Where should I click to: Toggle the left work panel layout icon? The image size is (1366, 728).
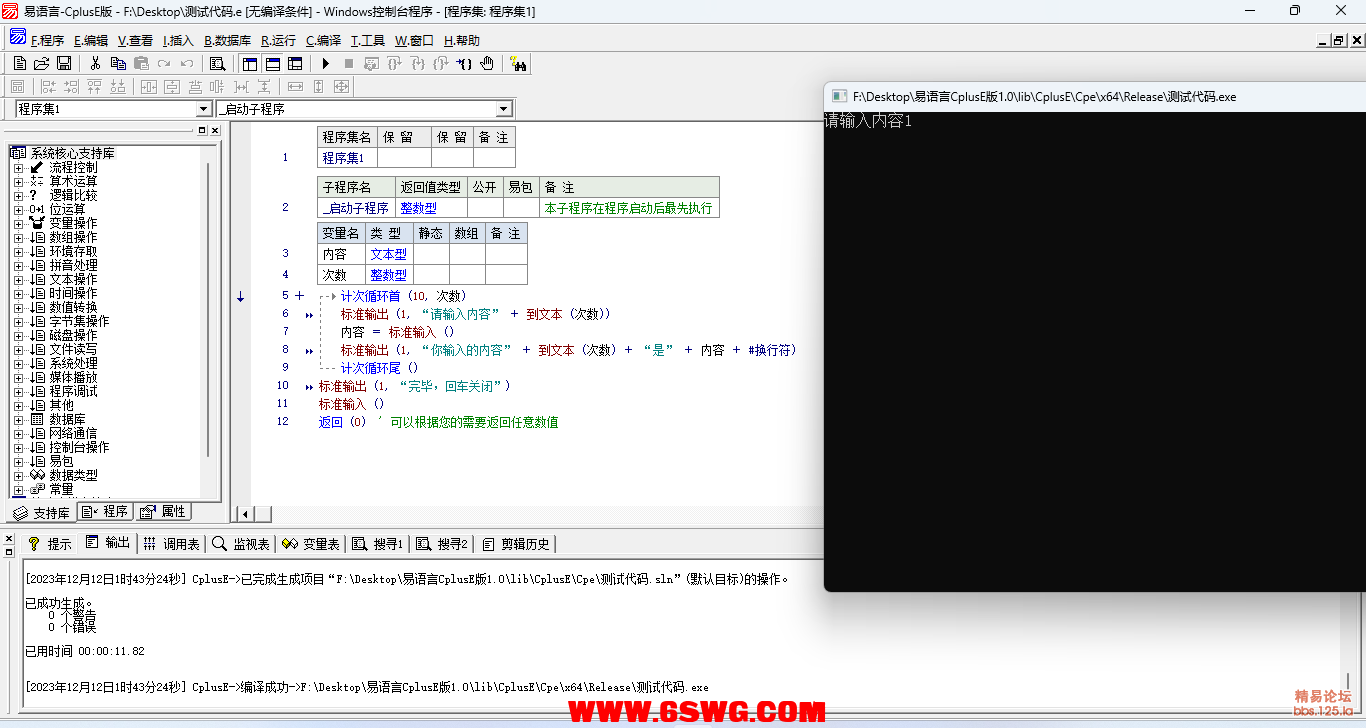click(x=249, y=63)
